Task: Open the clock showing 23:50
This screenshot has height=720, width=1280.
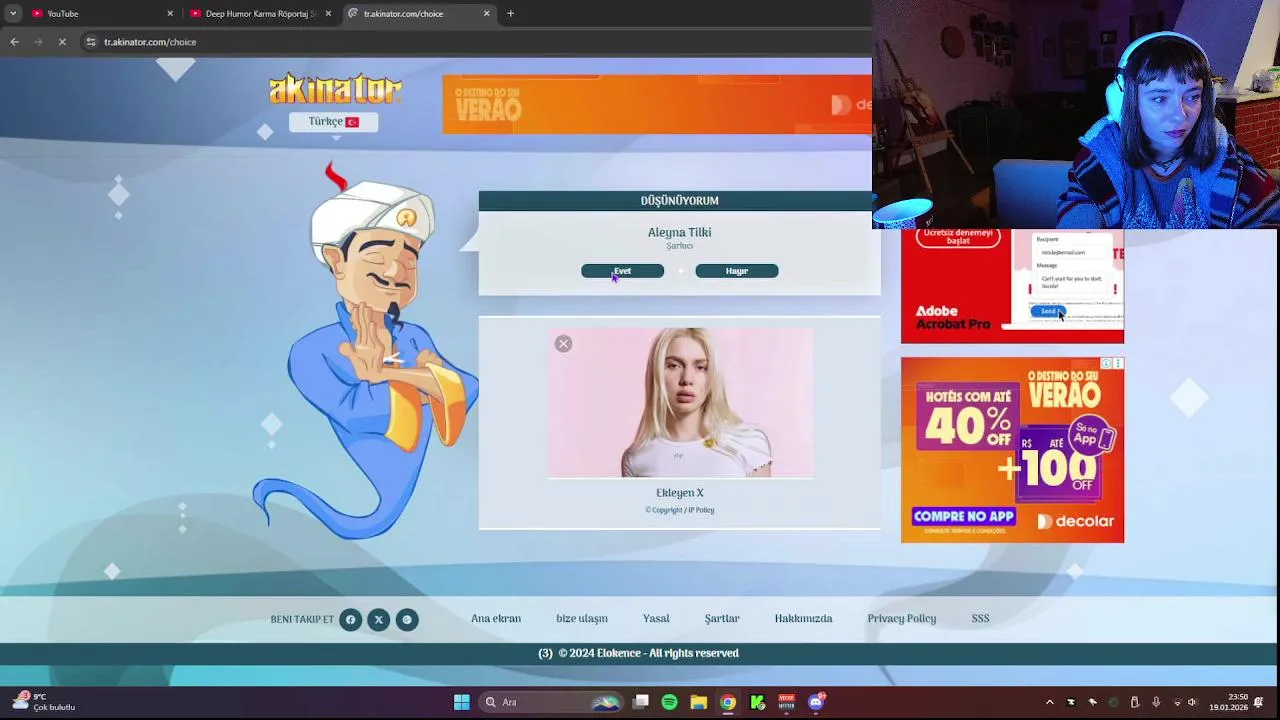Action: point(1228,702)
